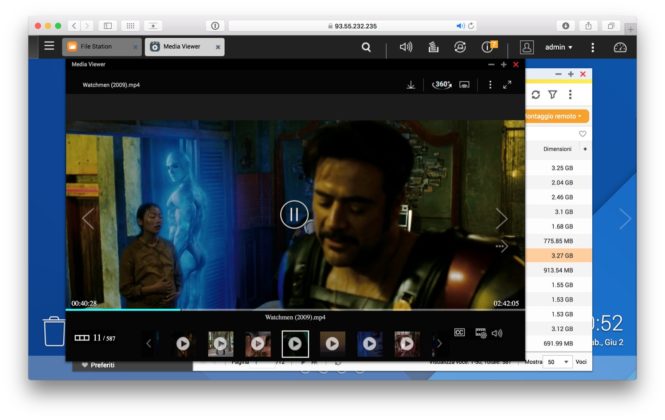Download the Watchmen video file
The height and width of the screenshot is (420, 665).
click(x=411, y=85)
